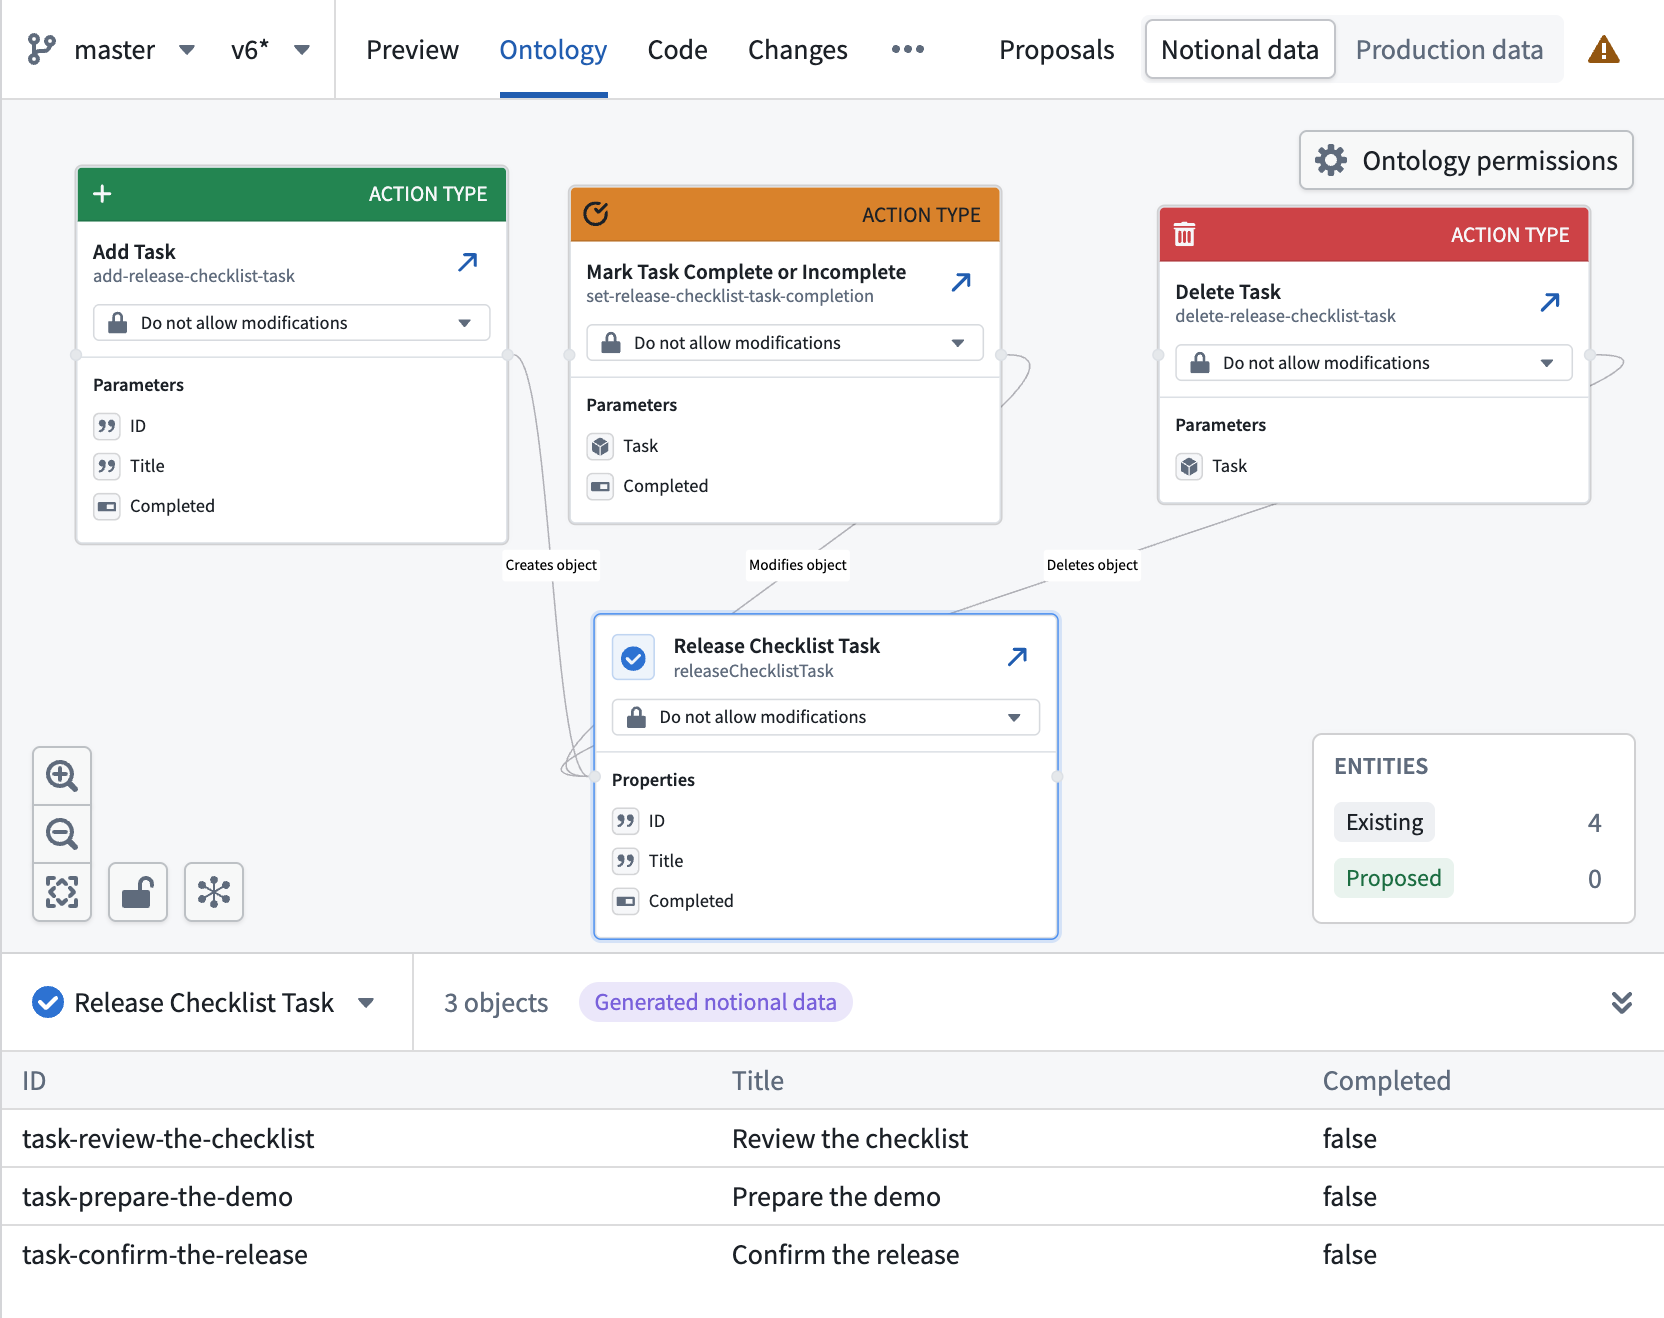The image size is (1664, 1318).
Task: Click the Add Task card title
Action: [x=134, y=252]
